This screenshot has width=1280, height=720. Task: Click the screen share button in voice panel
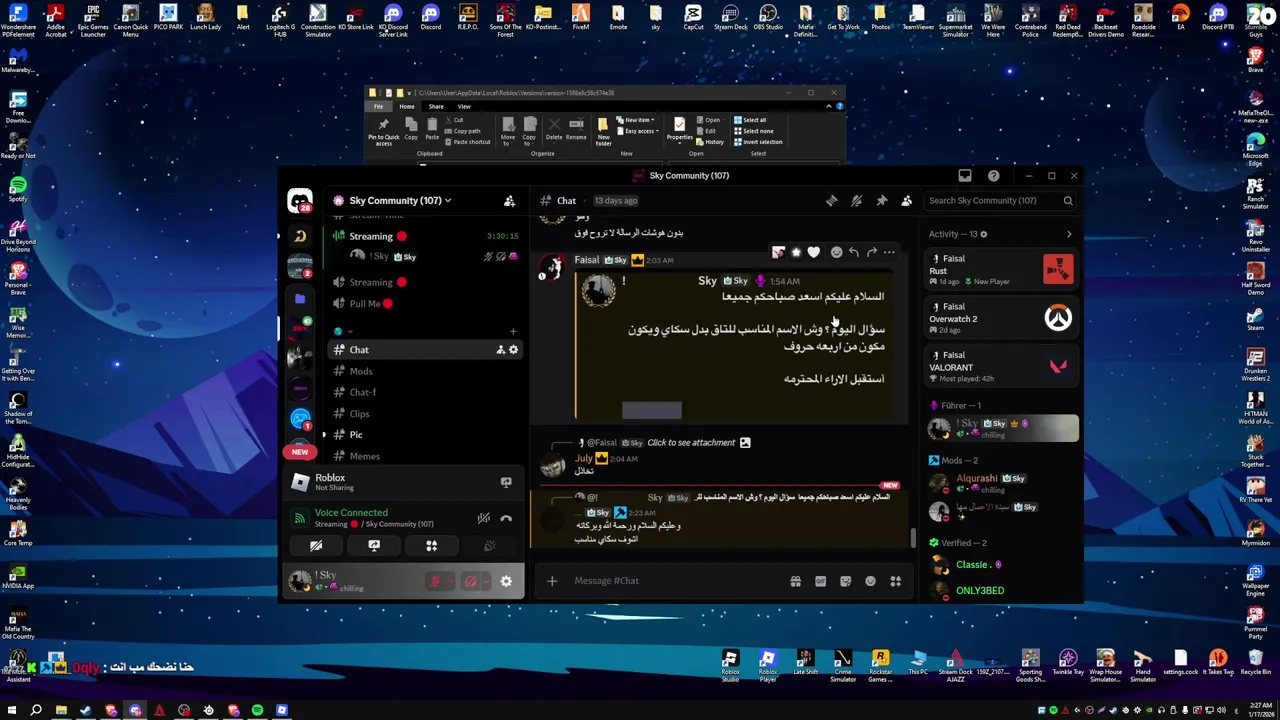(x=374, y=546)
